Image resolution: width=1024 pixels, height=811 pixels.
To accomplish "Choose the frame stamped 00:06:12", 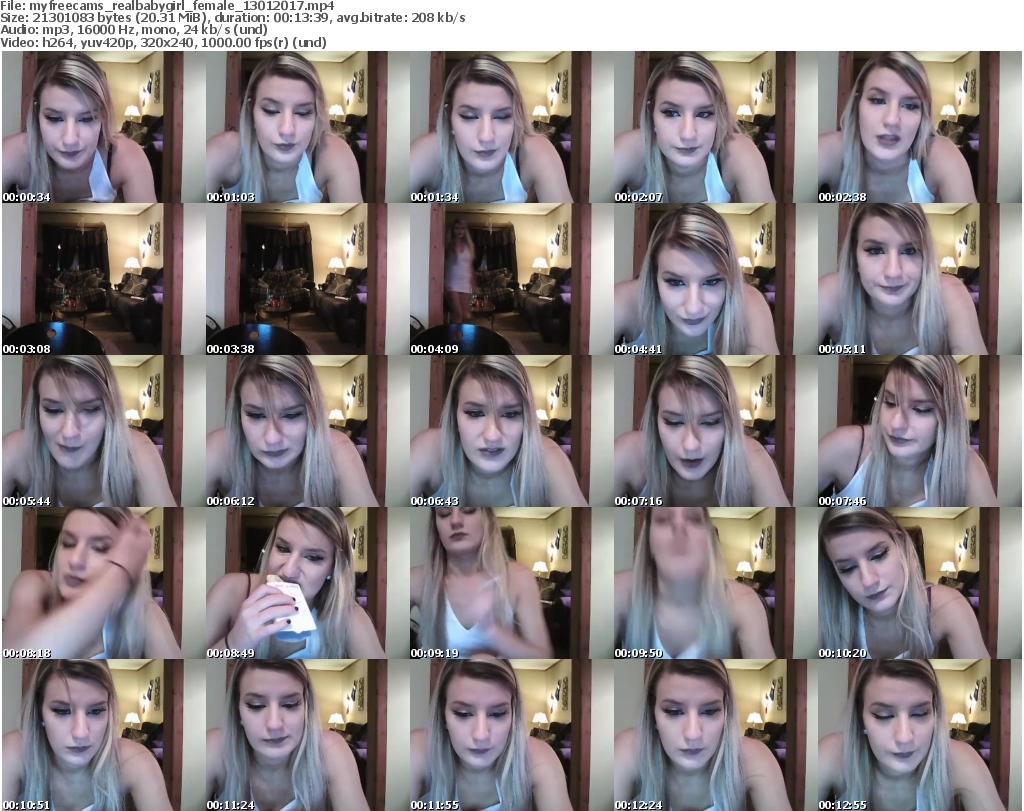I will click(x=307, y=431).
